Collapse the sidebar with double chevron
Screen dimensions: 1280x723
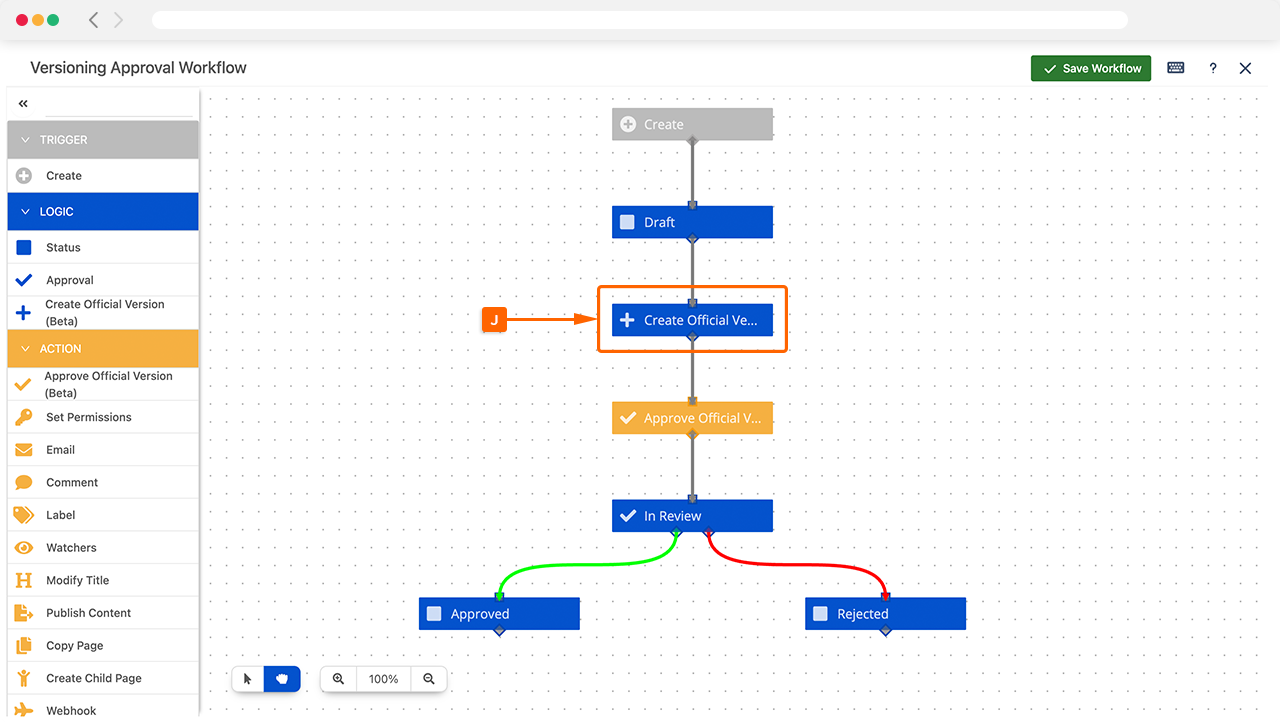(23, 103)
